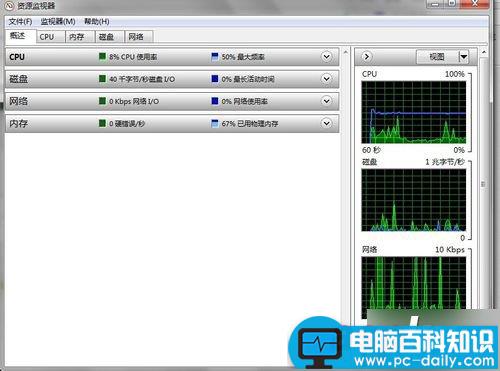Expand the 磁盘 section chevron
Image resolution: width=500 pixels, height=371 pixels.
(x=327, y=79)
